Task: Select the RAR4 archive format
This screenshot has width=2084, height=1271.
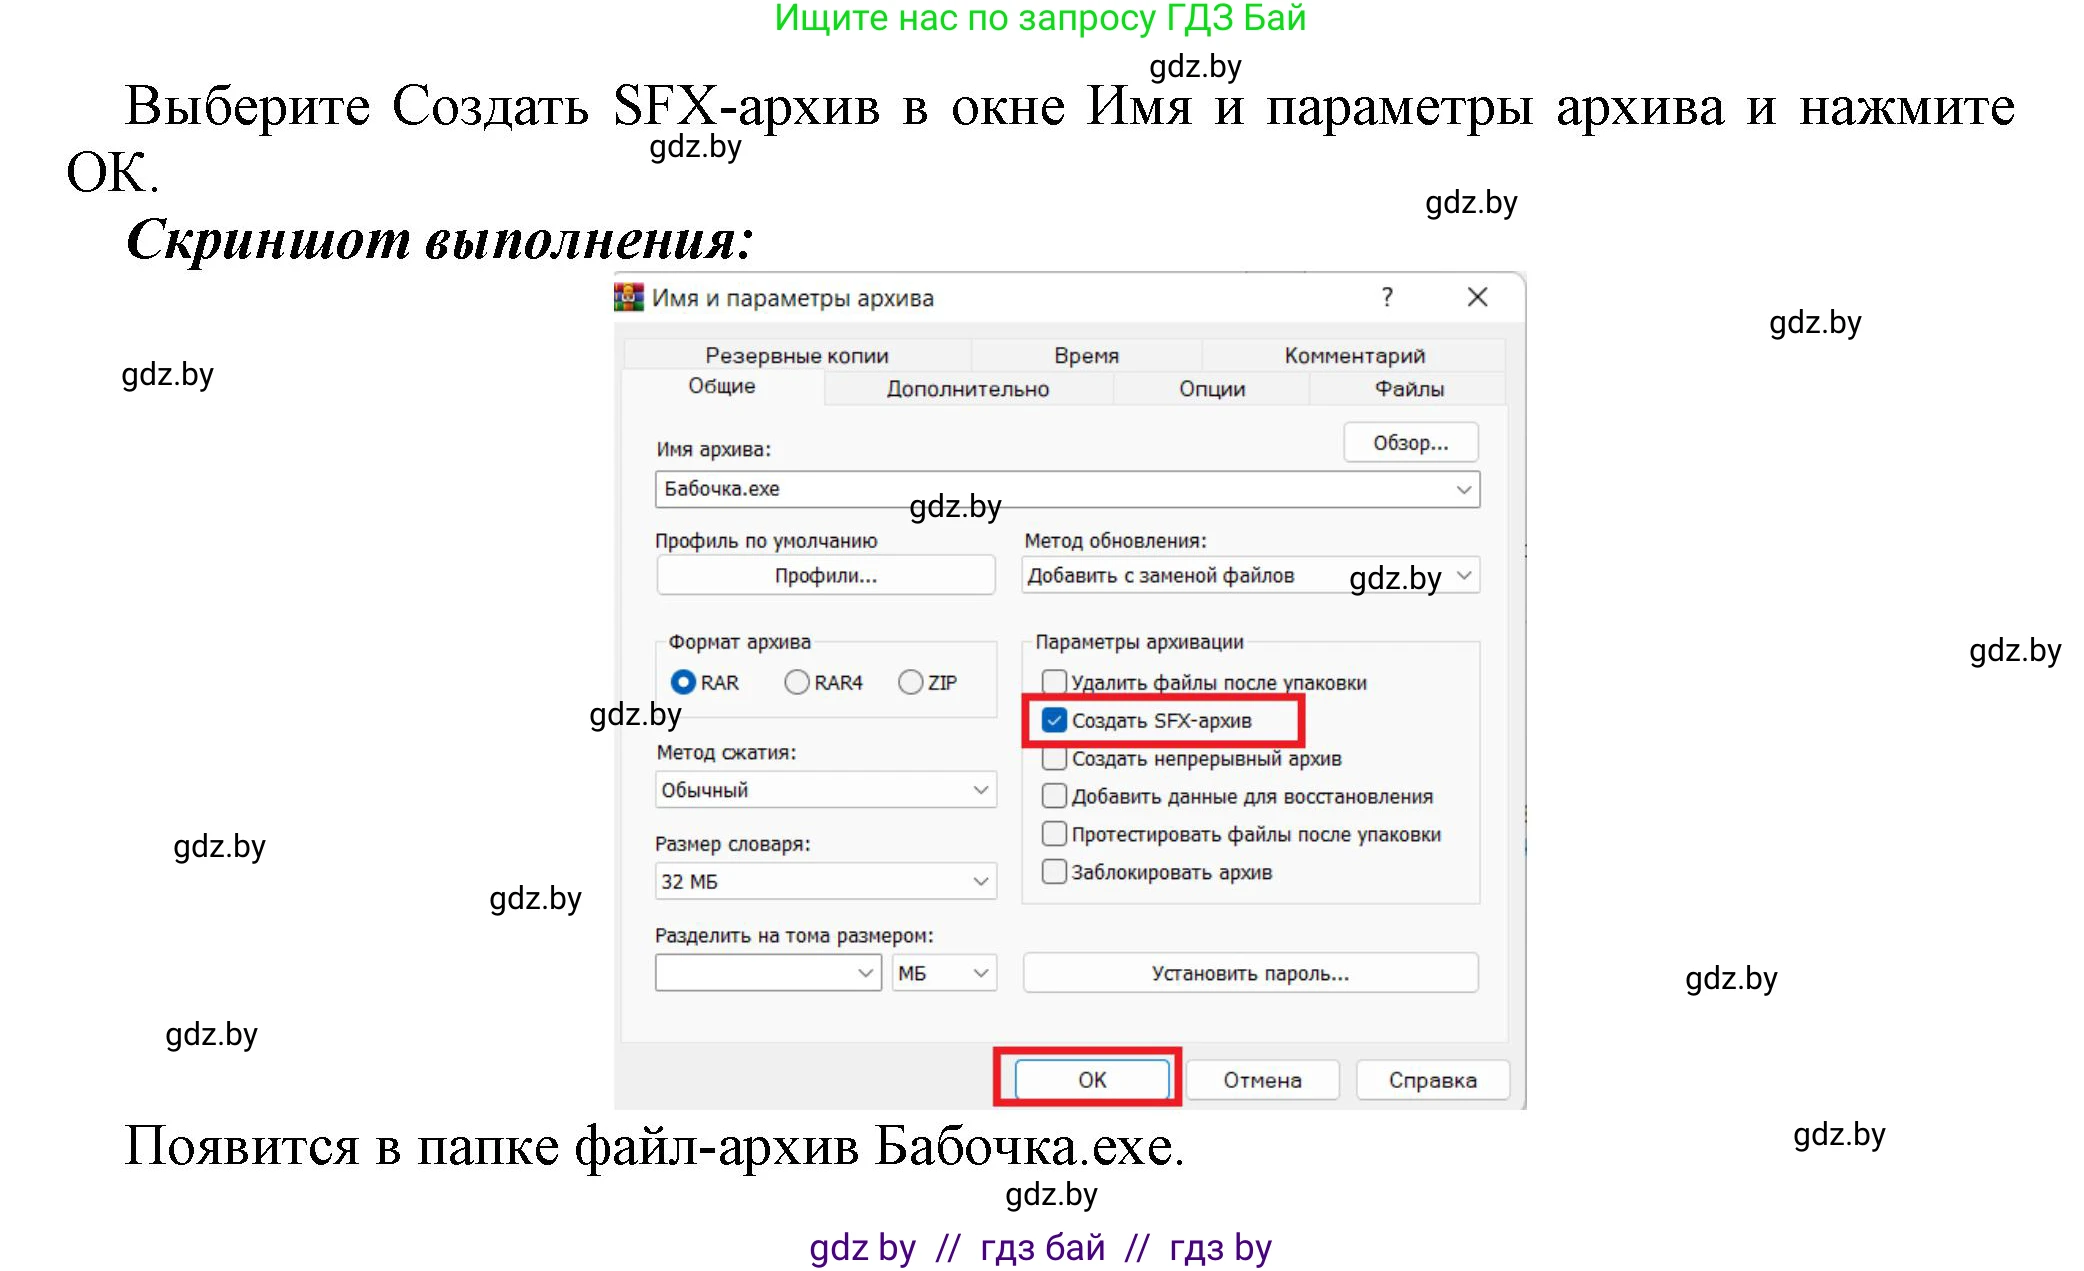Action: click(x=796, y=681)
